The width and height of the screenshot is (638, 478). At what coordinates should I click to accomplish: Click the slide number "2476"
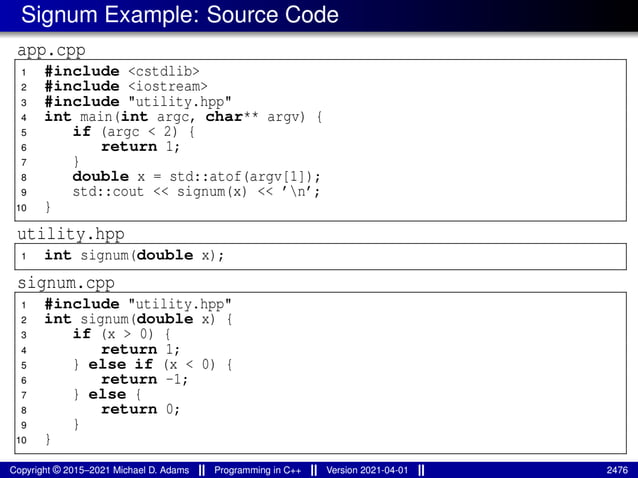pyautogui.click(x=617, y=470)
